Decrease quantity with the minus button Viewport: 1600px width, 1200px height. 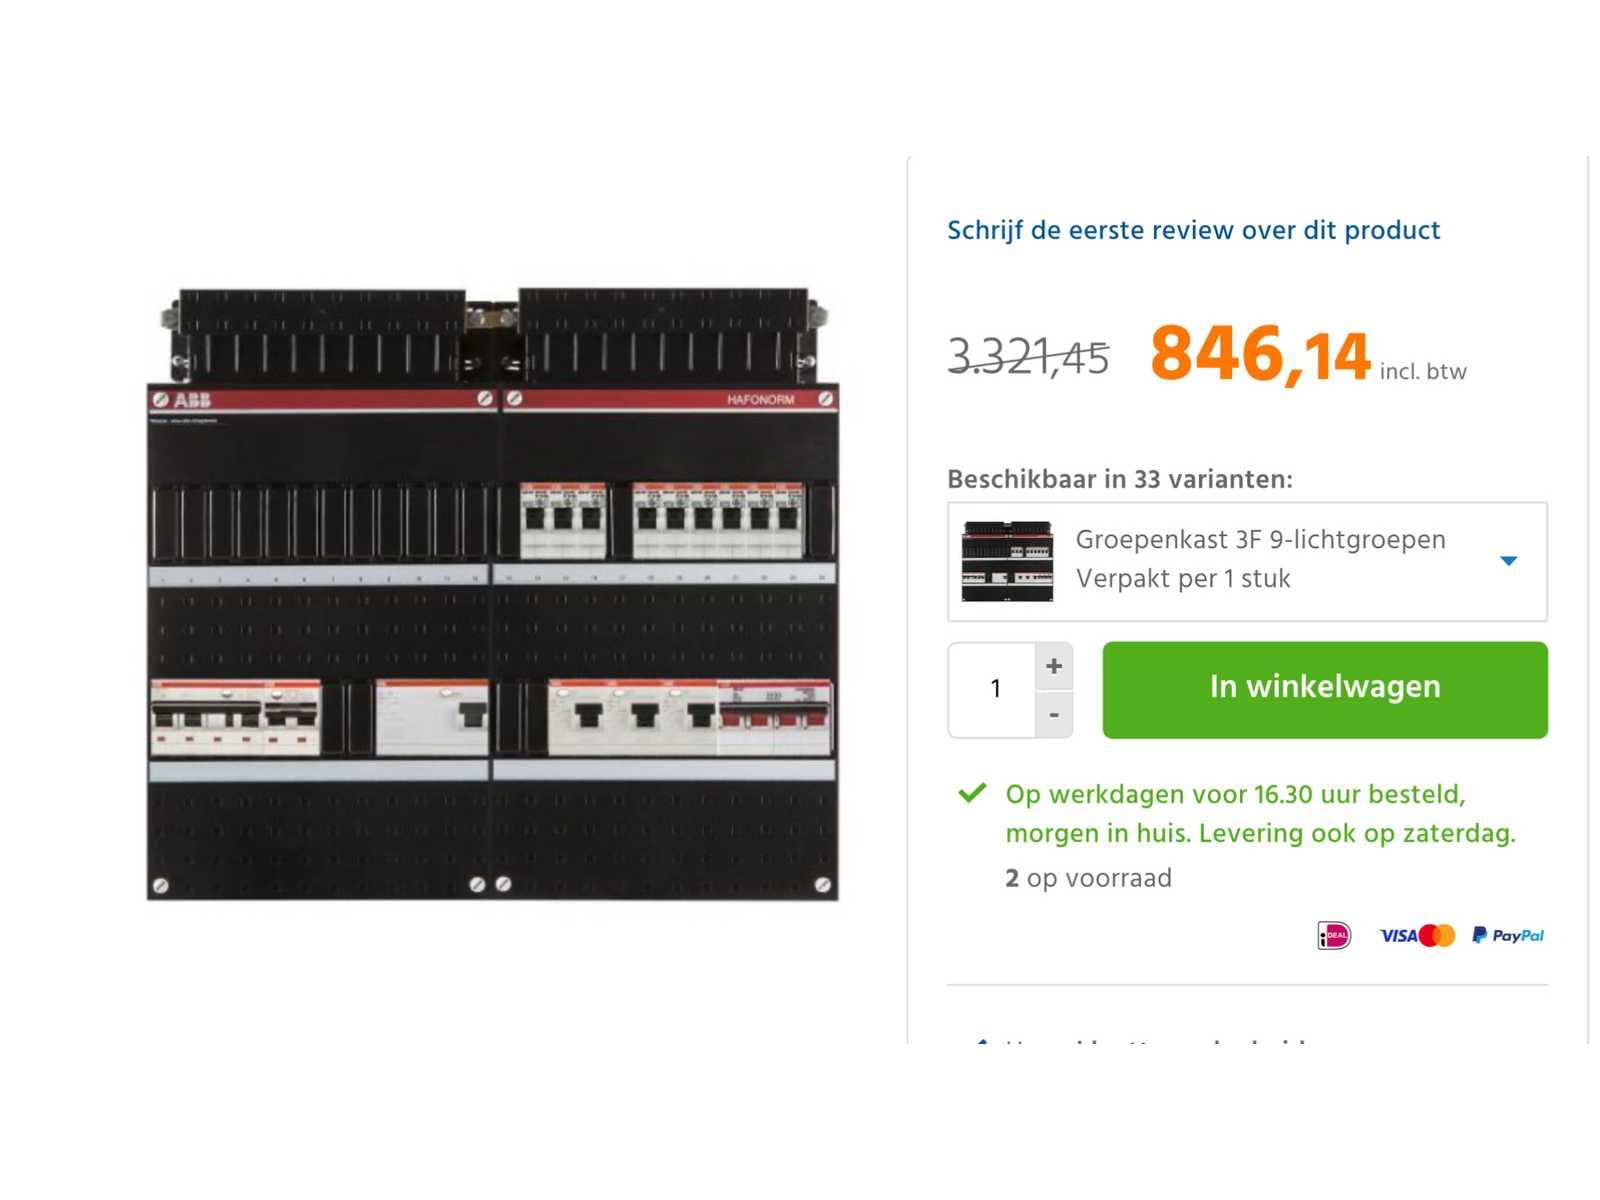tap(1054, 715)
